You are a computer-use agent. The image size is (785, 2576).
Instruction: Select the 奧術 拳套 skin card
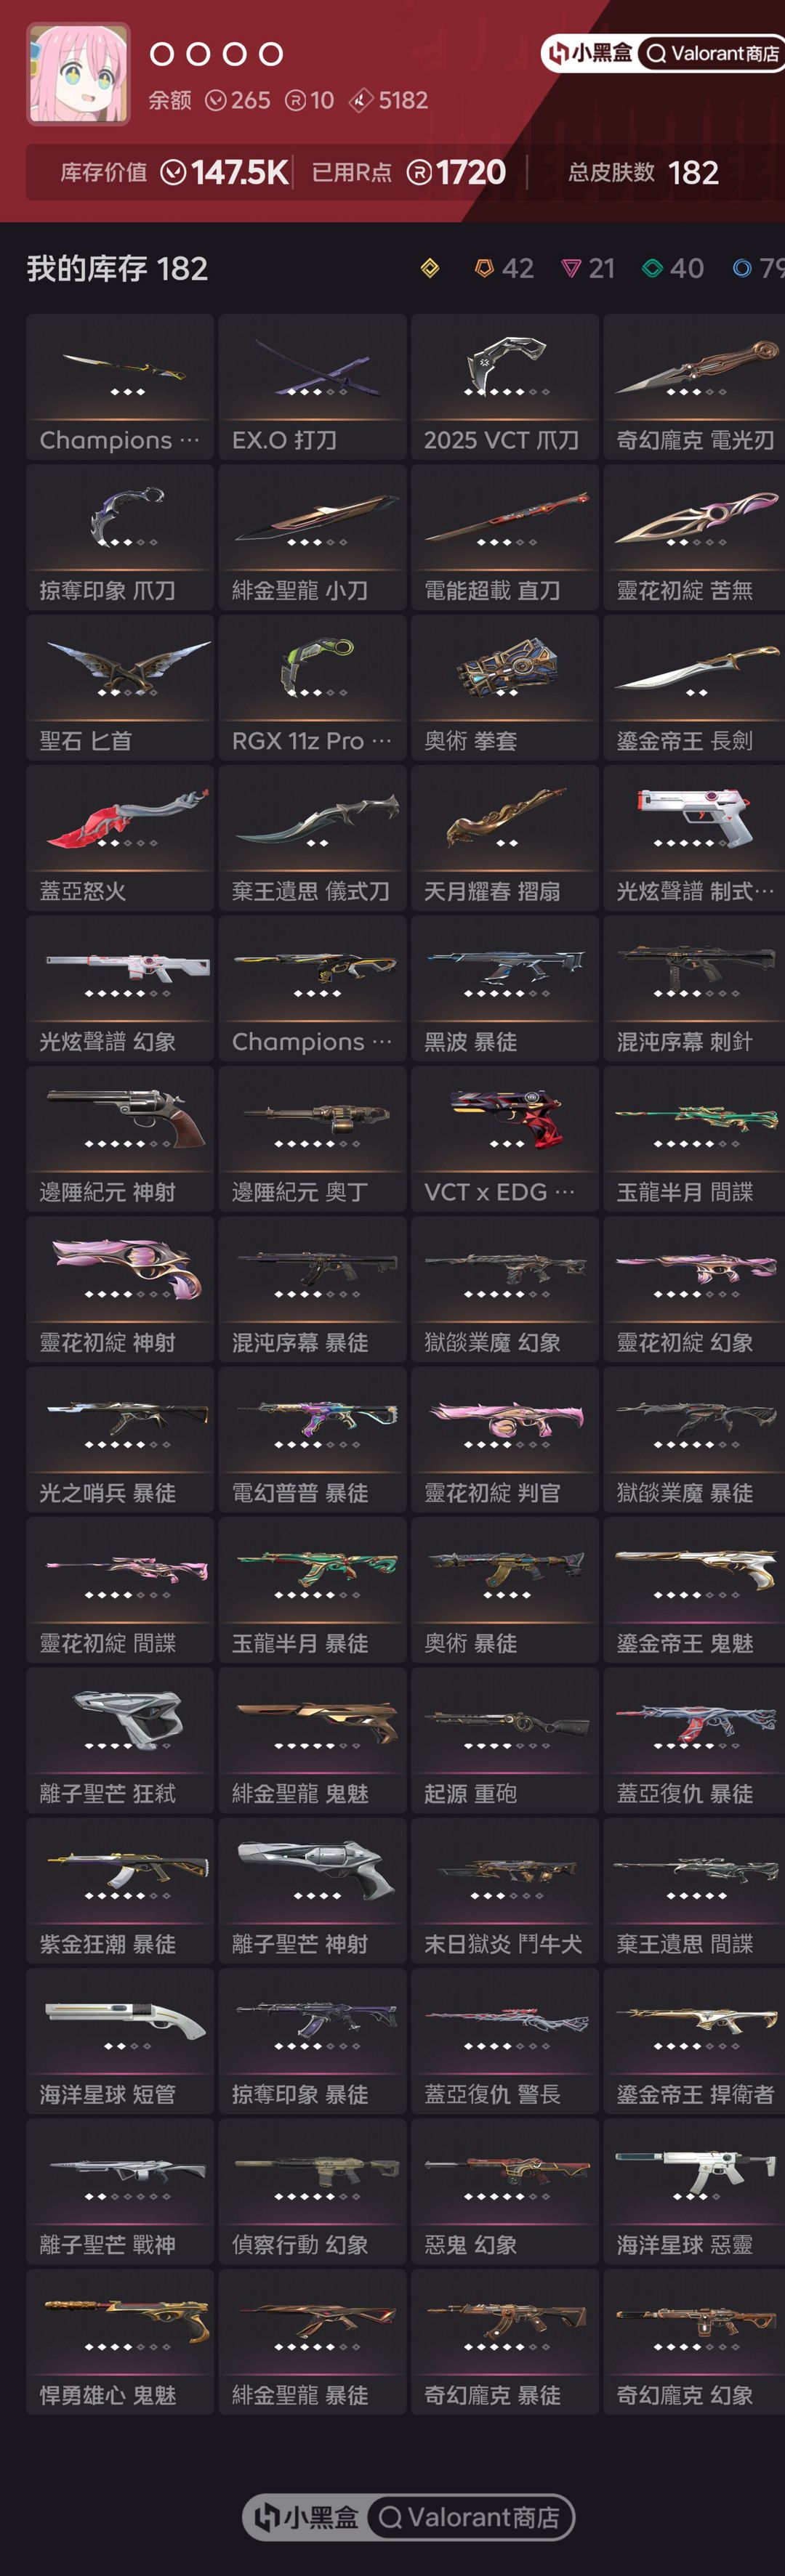tap(504, 688)
